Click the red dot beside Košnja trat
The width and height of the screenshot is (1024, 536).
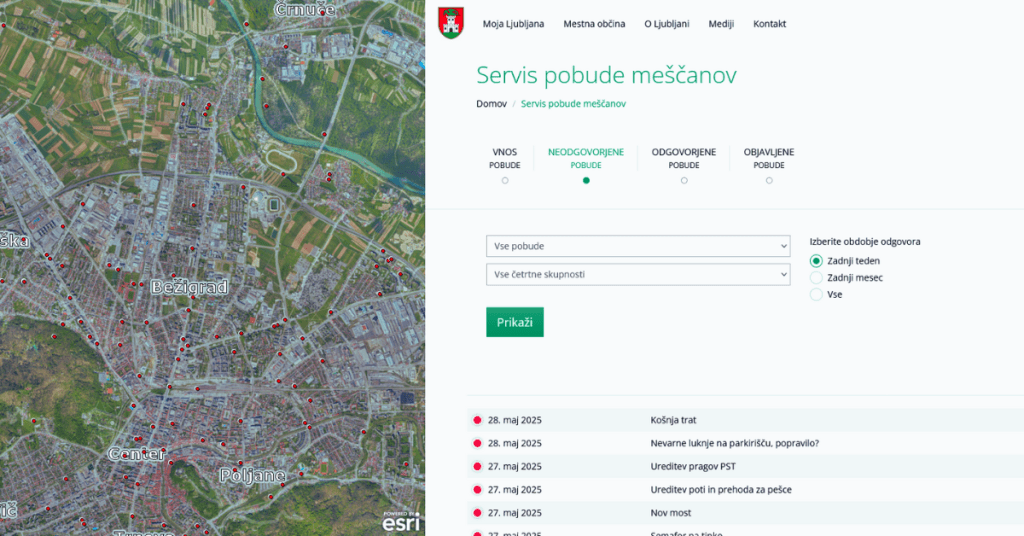point(477,420)
